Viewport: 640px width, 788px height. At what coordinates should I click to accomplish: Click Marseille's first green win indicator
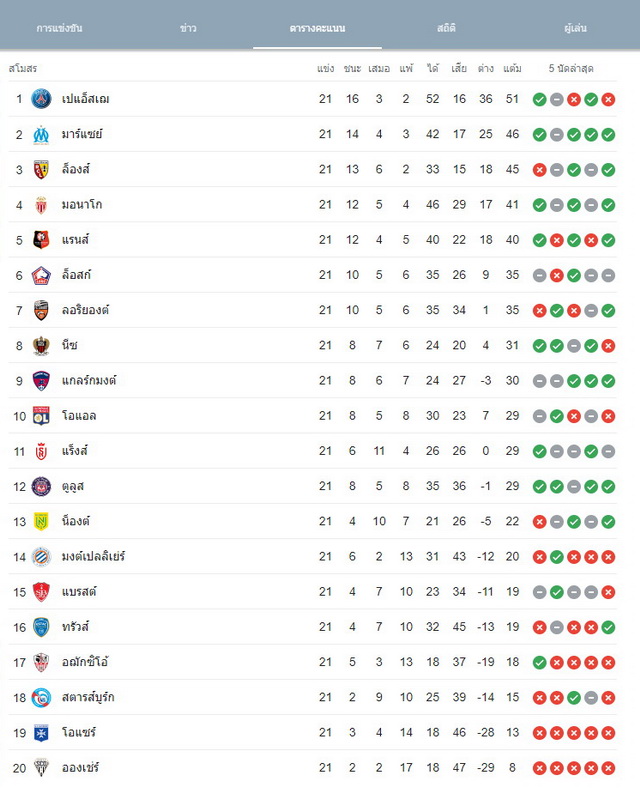pyautogui.click(x=540, y=135)
